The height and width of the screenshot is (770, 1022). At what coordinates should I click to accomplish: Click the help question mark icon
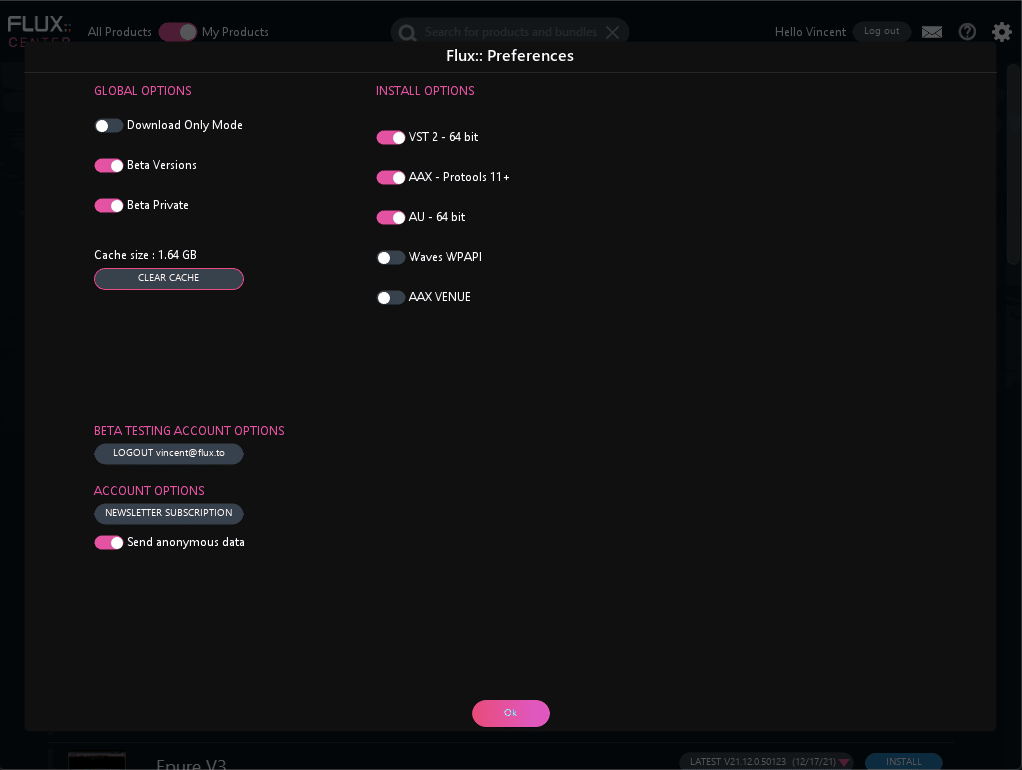(967, 32)
